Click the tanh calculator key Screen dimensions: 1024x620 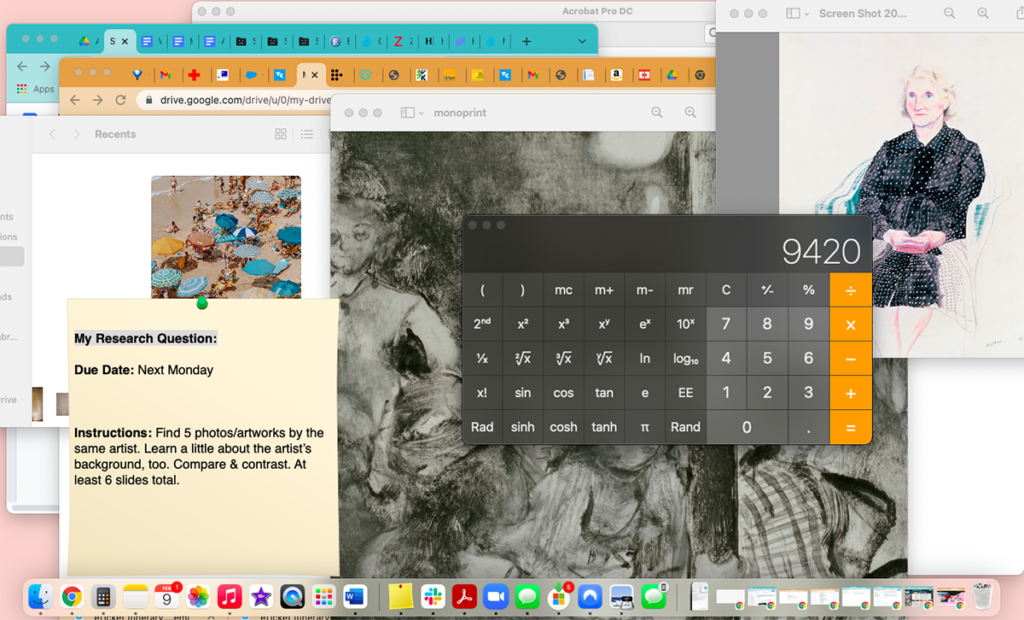(x=604, y=427)
